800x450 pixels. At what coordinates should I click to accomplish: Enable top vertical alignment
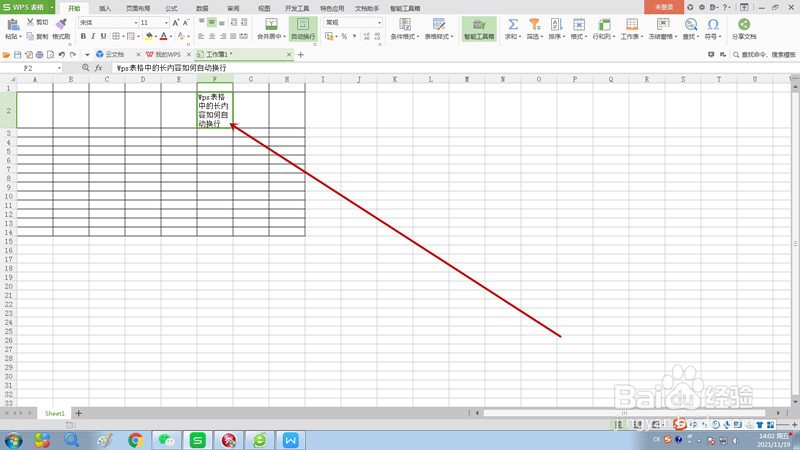[x=202, y=22]
